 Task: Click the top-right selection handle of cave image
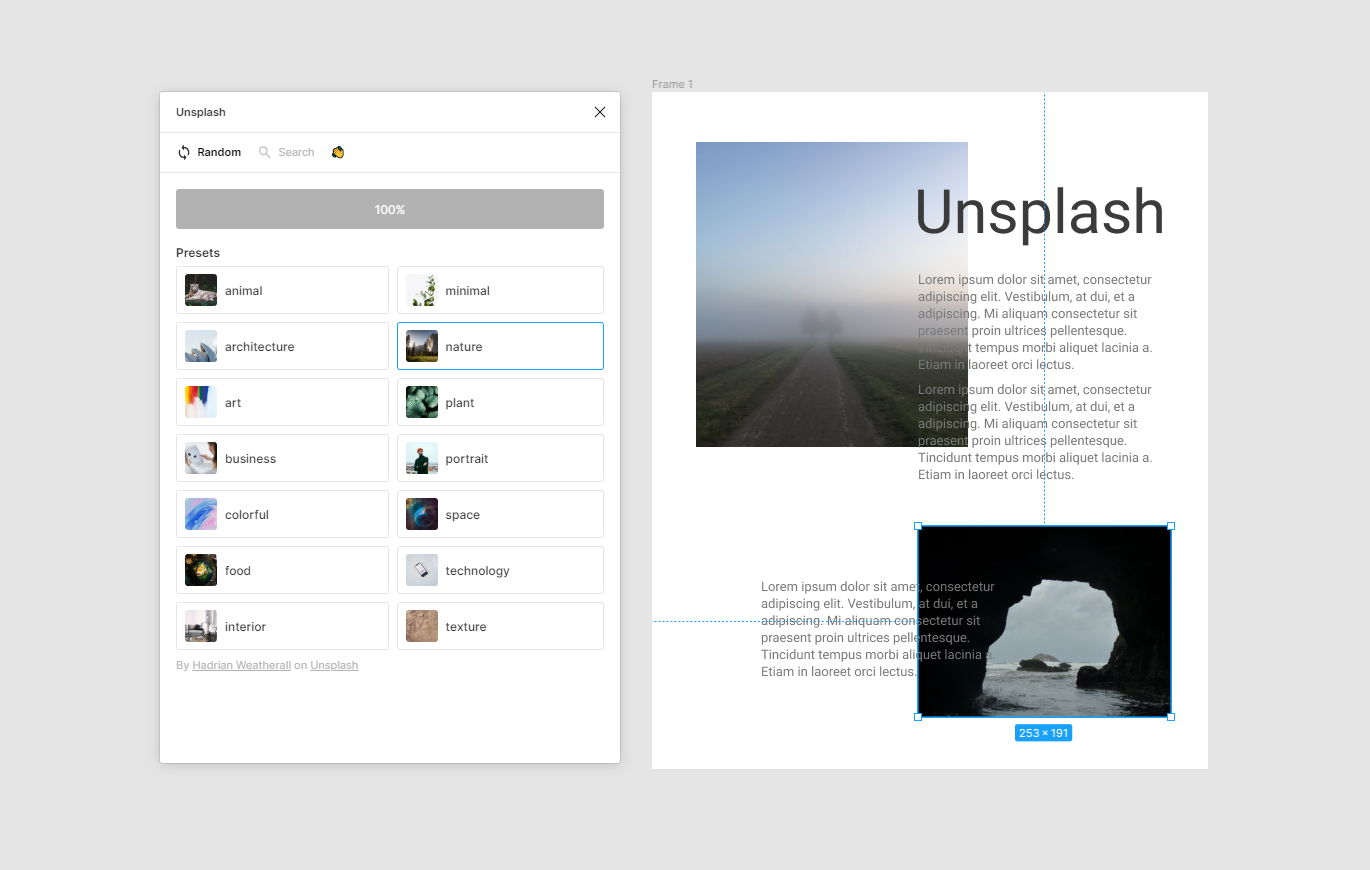1171,526
